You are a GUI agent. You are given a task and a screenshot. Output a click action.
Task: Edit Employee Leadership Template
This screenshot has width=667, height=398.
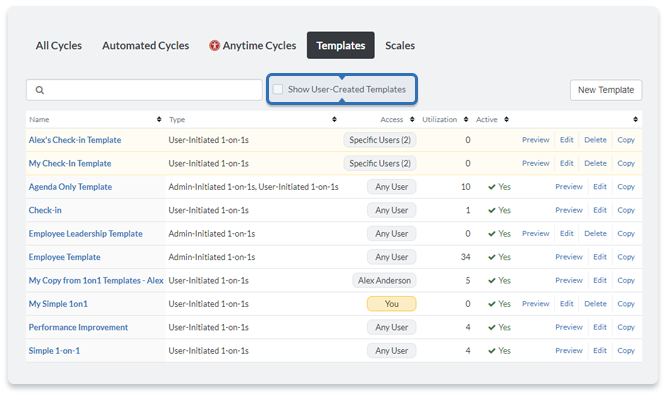tap(567, 233)
